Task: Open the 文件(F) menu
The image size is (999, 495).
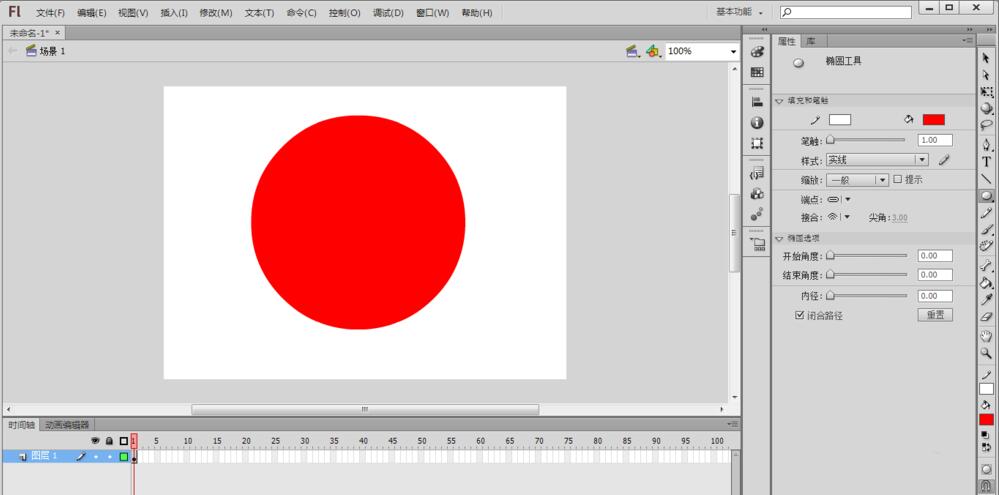Action: tap(50, 13)
